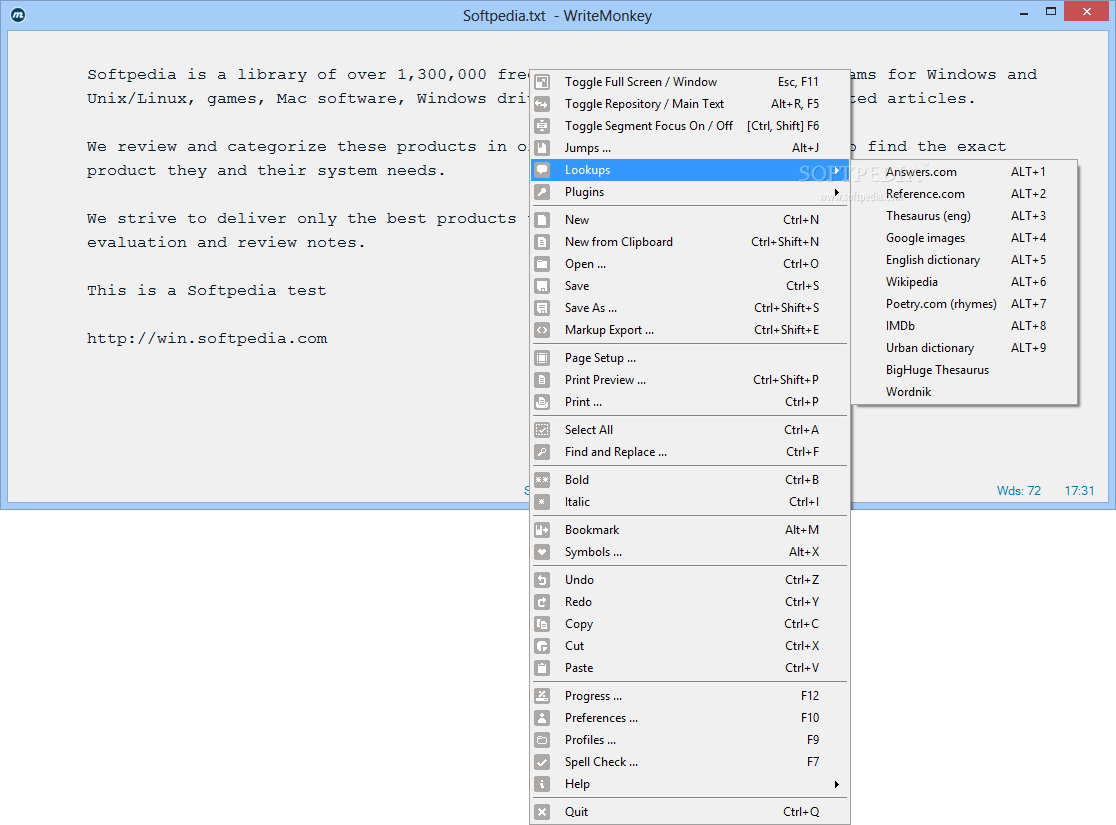
Task: Click the Quit X icon
Action: (x=542, y=812)
